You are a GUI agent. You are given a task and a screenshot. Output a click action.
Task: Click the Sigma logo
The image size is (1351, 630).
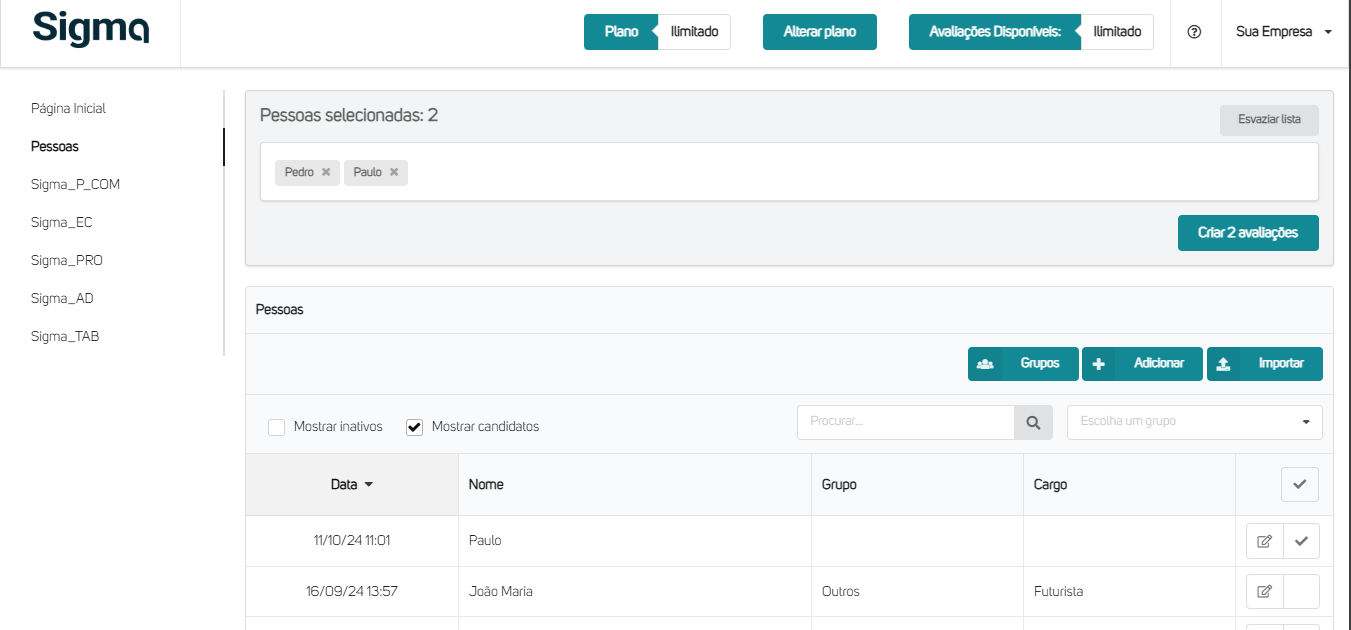click(91, 28)
